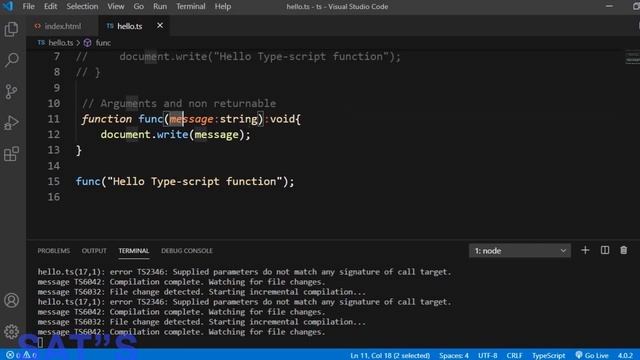The image size is (640, 360).
Task: Click the 'message' parameter on line 11
Action: 191,119
